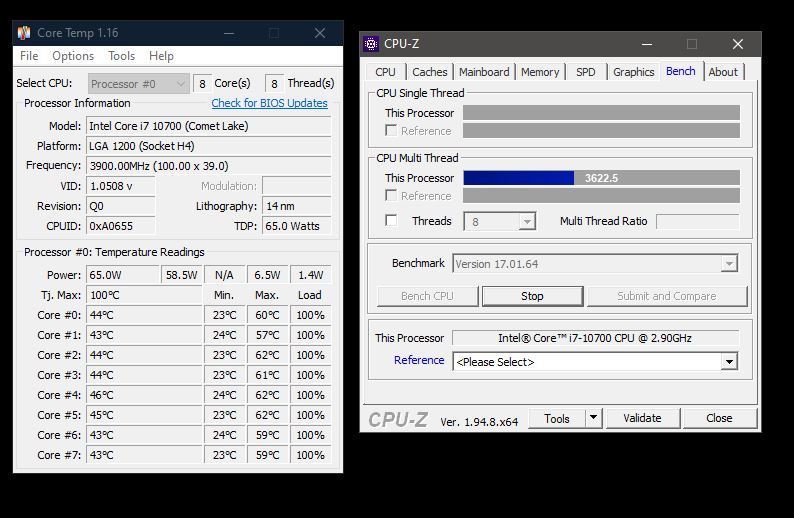Image resolution: width=794 pixels, height=518 pixels.
Task: Switch to the Mainboard tab
Action: 484,72
